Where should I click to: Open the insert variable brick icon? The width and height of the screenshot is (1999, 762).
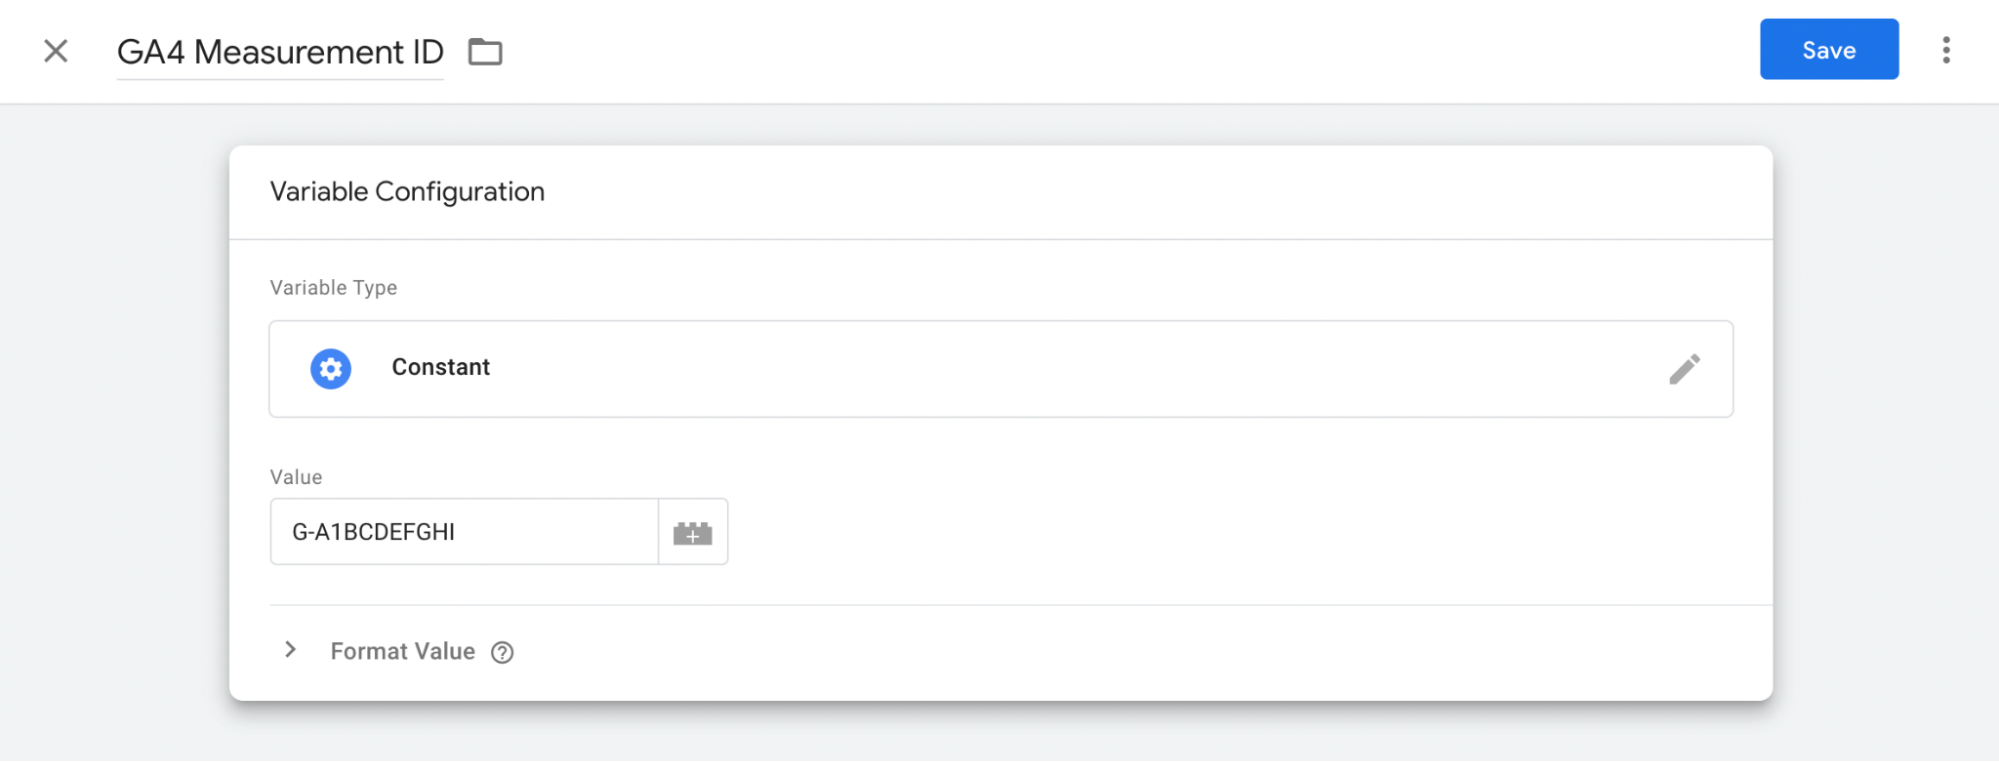pyautogui.click(x=692, y=532)
